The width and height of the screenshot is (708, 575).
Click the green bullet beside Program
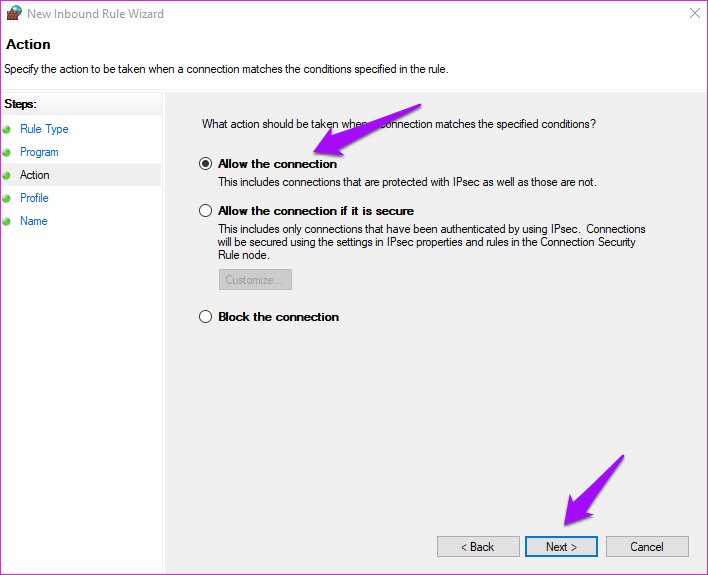6,153
